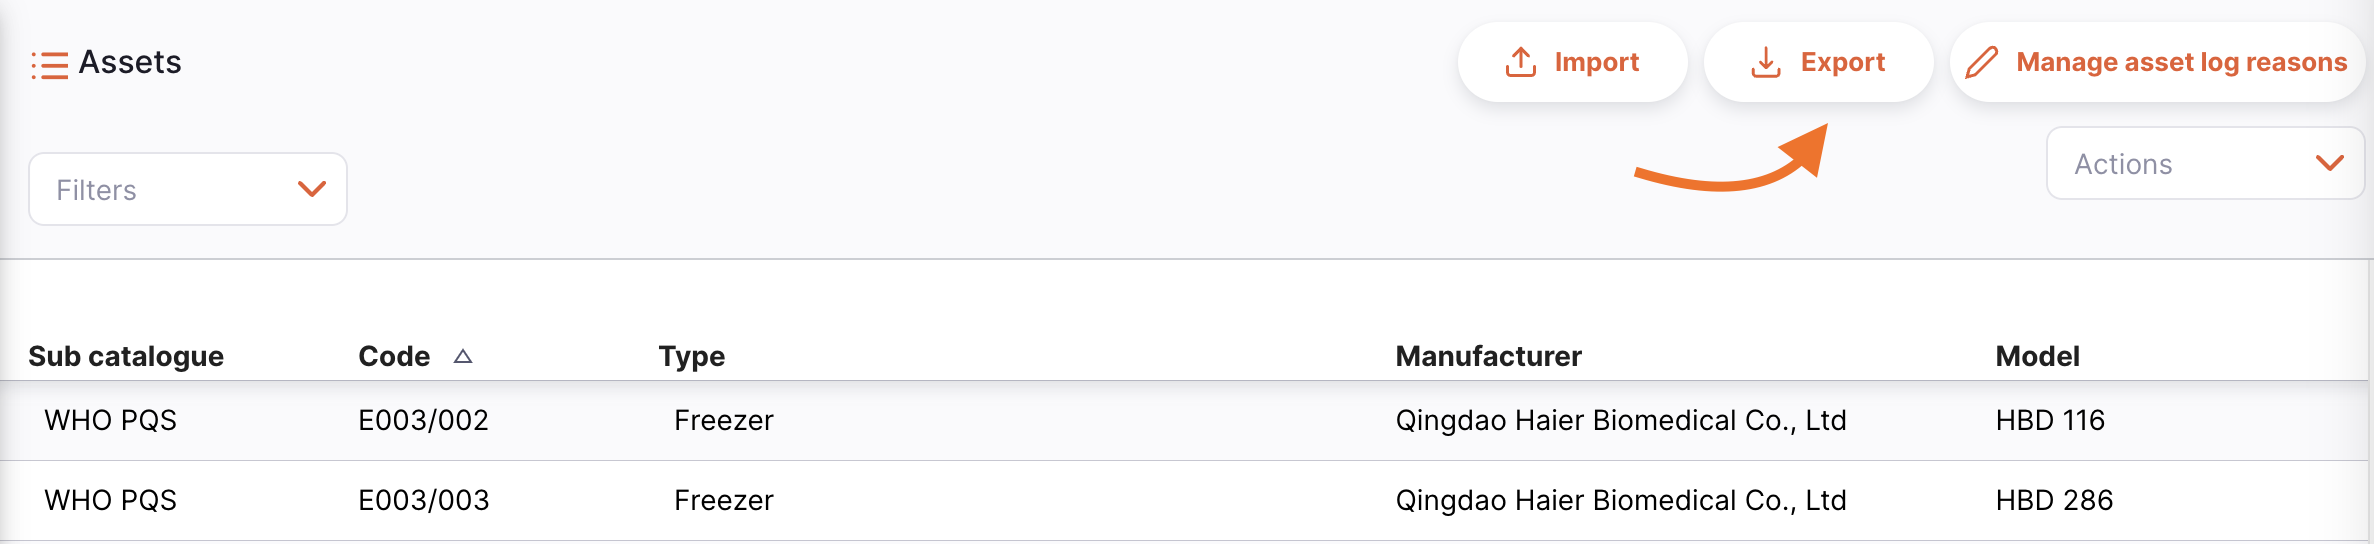The width and height of the screenshot is (2374, 544).
Task: Open the Filters dropdown
Action: pos(188,189)
